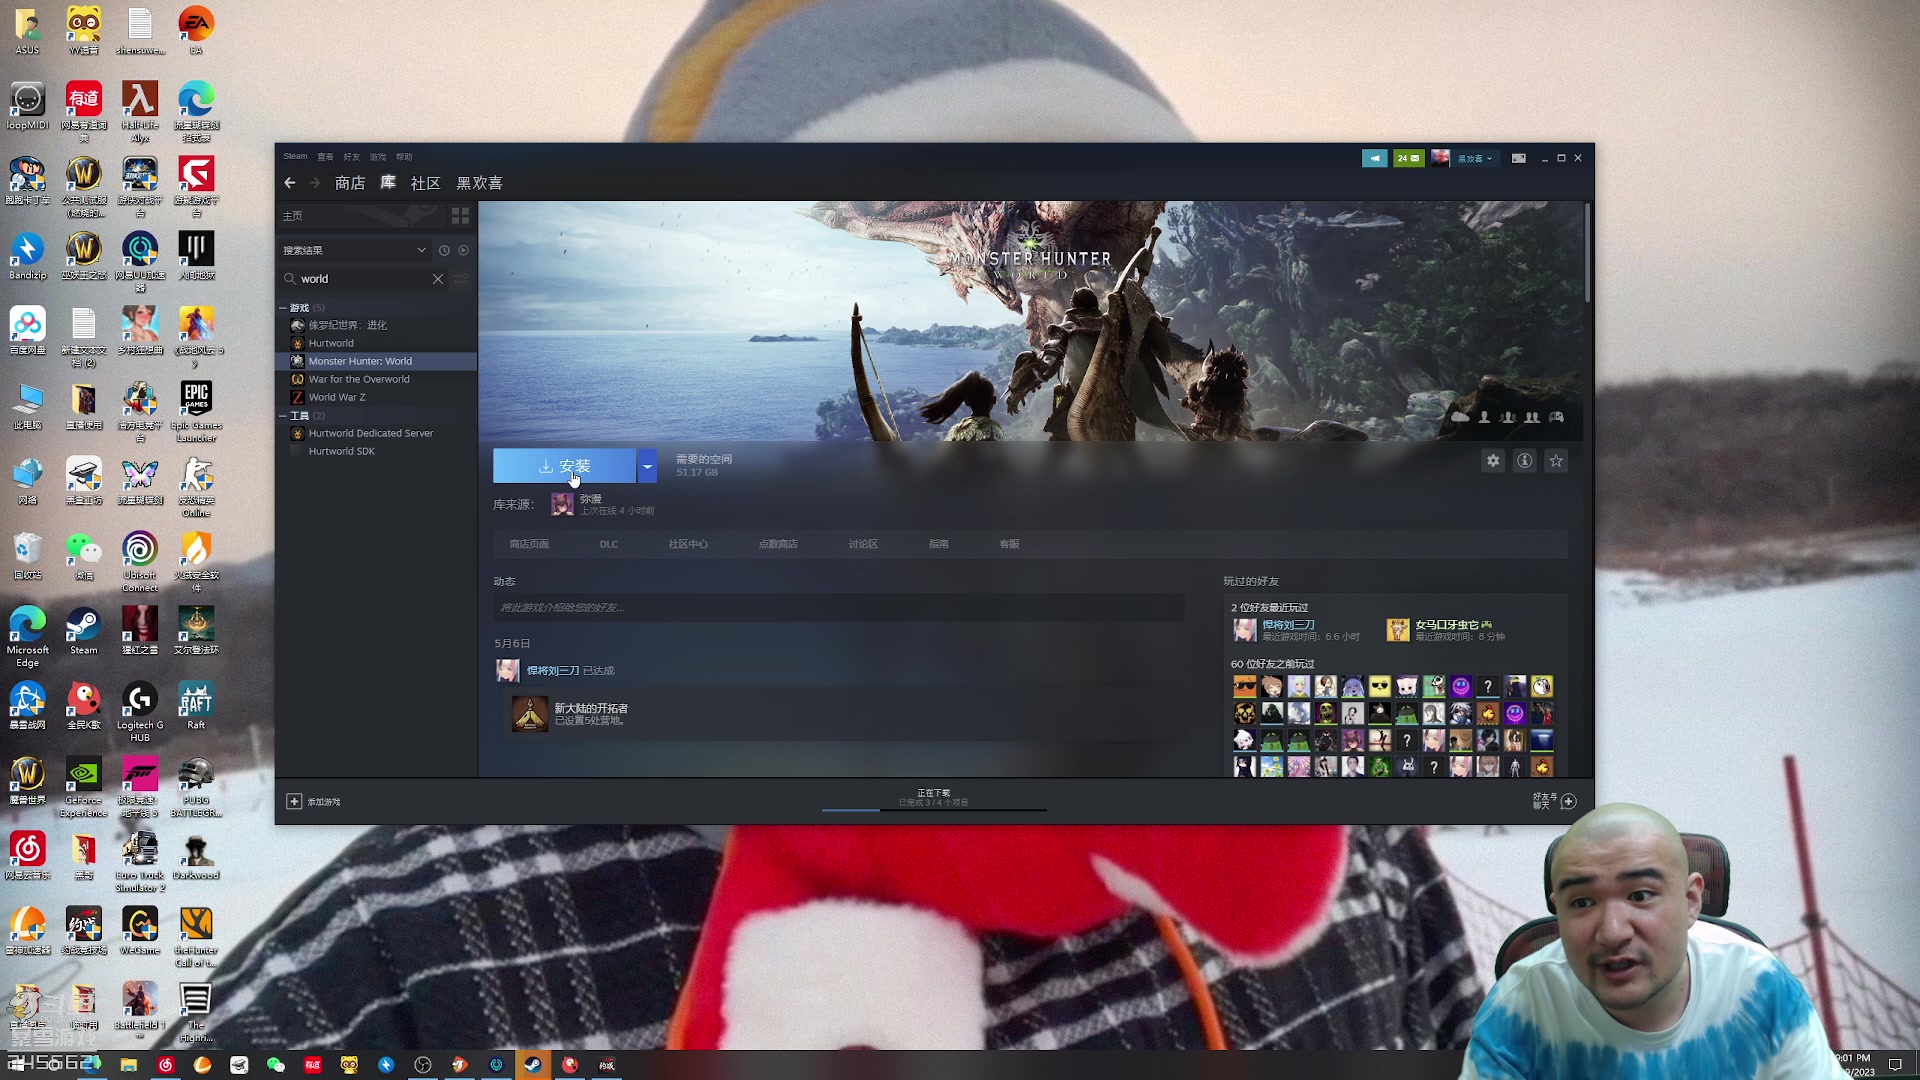The height and width of the screenshot is (1080, 1920).
Task: Open 商店页面 store page link
Action: click(529, 544)
